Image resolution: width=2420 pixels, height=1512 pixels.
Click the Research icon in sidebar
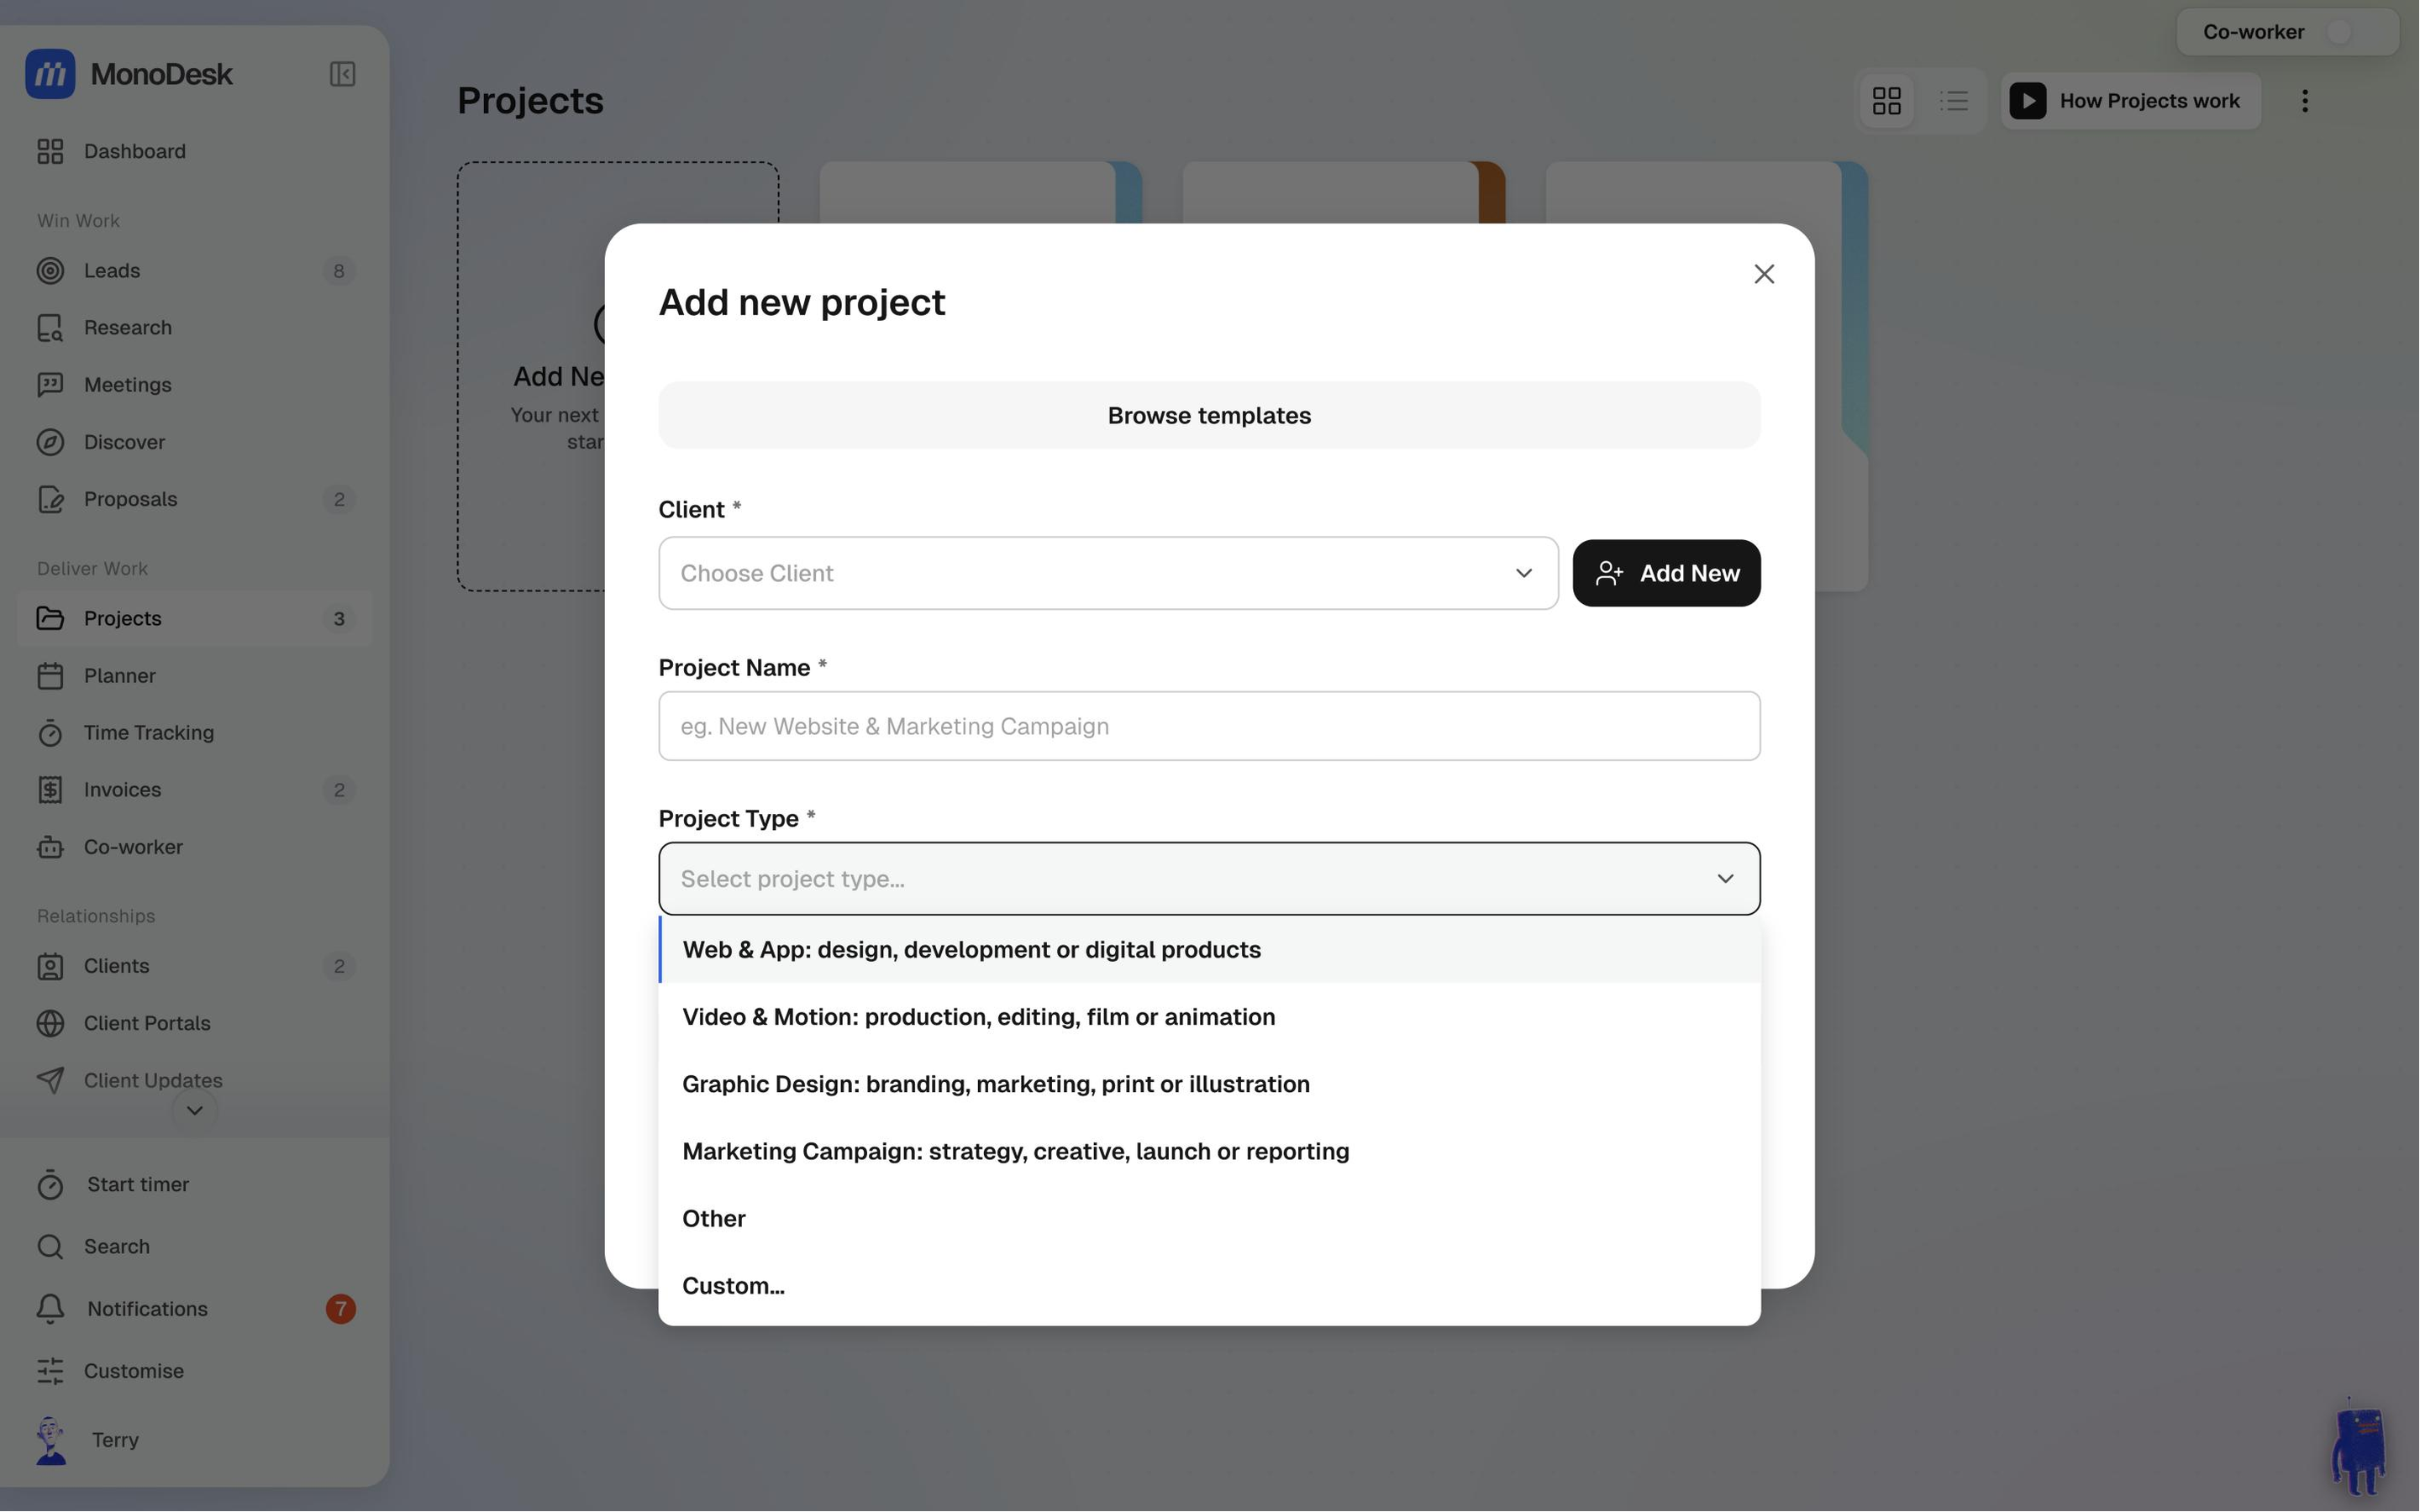coord(50,328)
